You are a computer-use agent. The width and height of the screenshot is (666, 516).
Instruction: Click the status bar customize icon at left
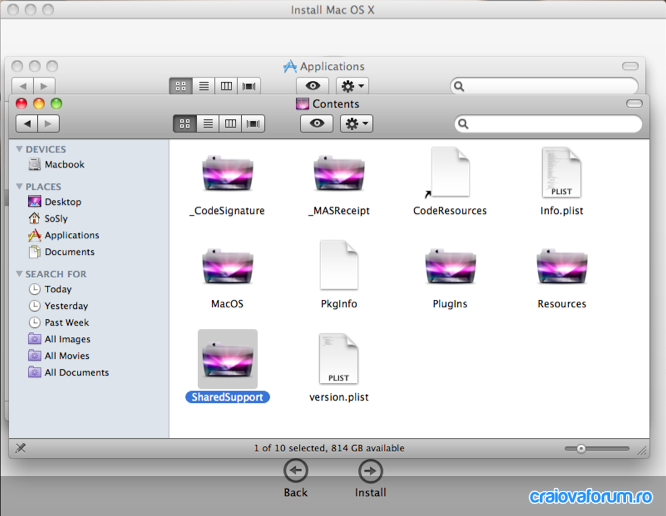(x=20, y=448)
